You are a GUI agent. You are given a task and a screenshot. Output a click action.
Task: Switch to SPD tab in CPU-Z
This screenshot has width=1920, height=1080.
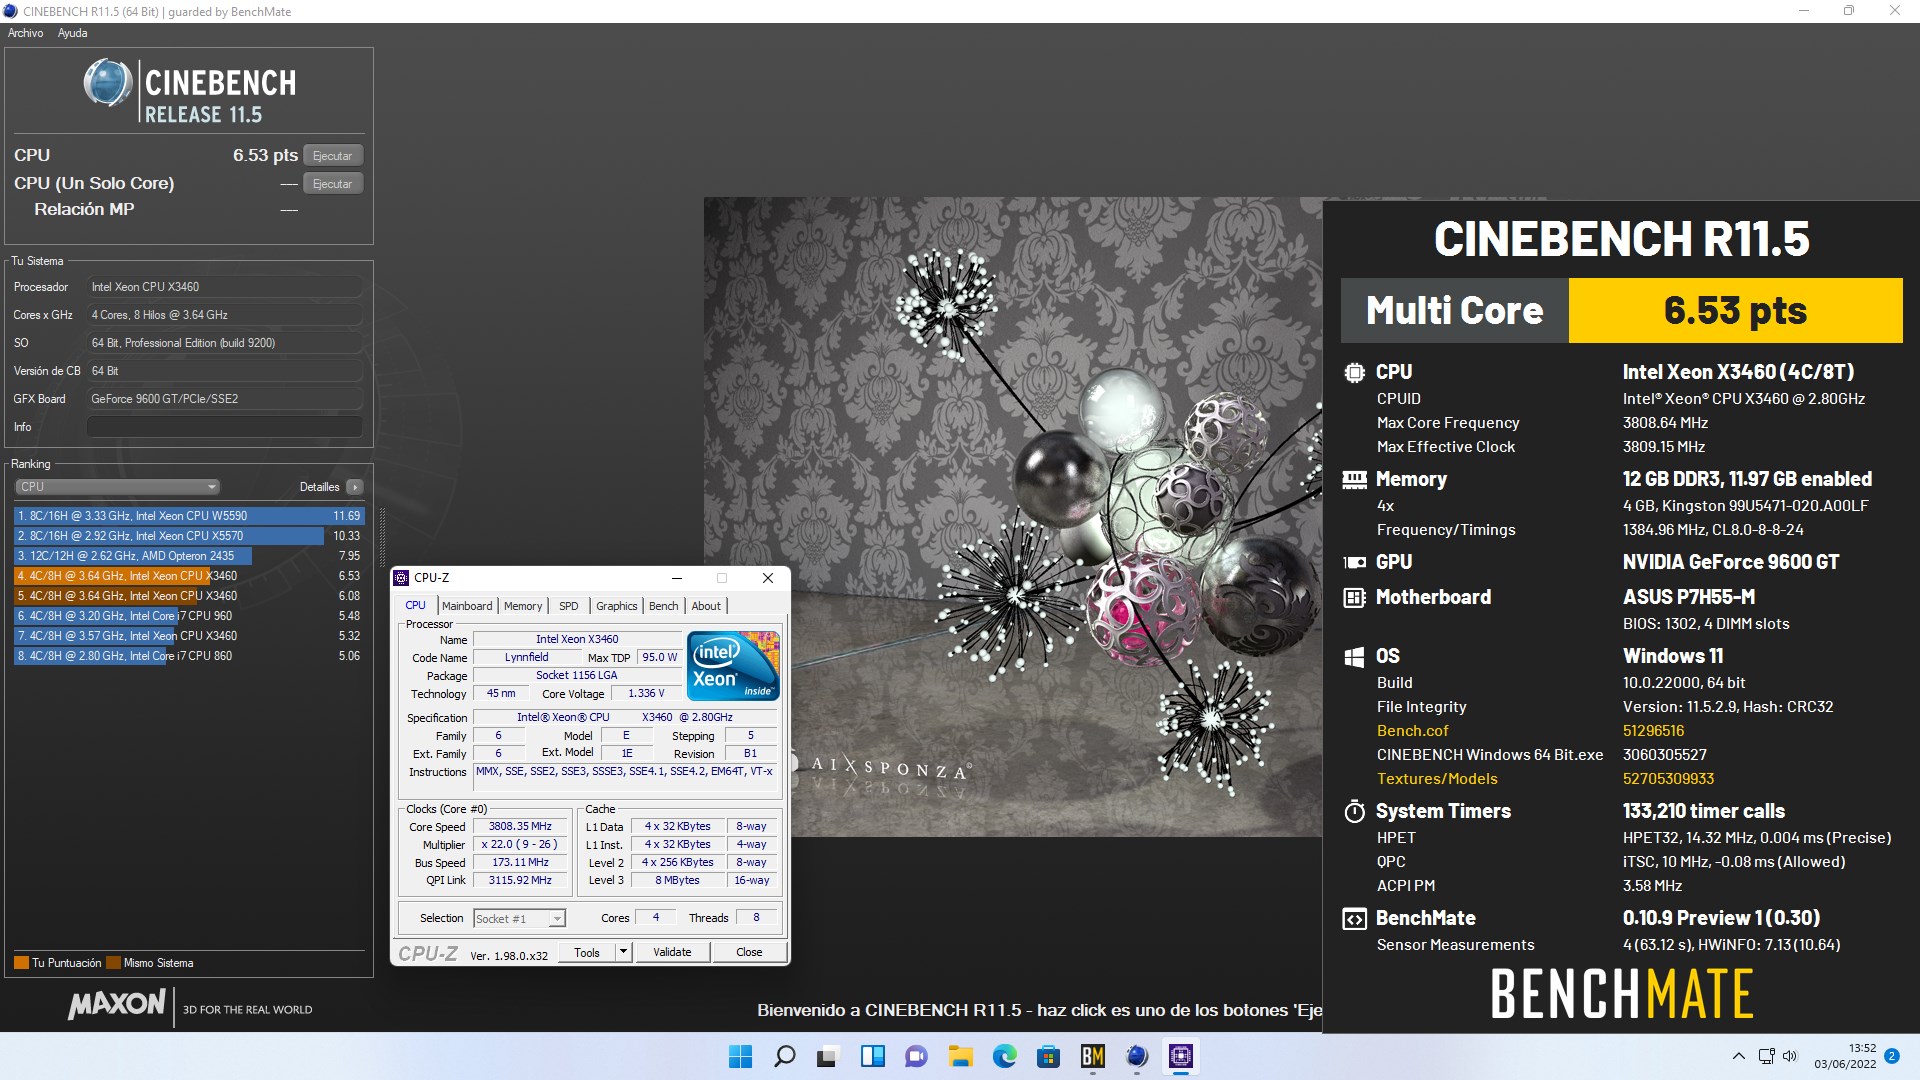[x=569, y=606]
